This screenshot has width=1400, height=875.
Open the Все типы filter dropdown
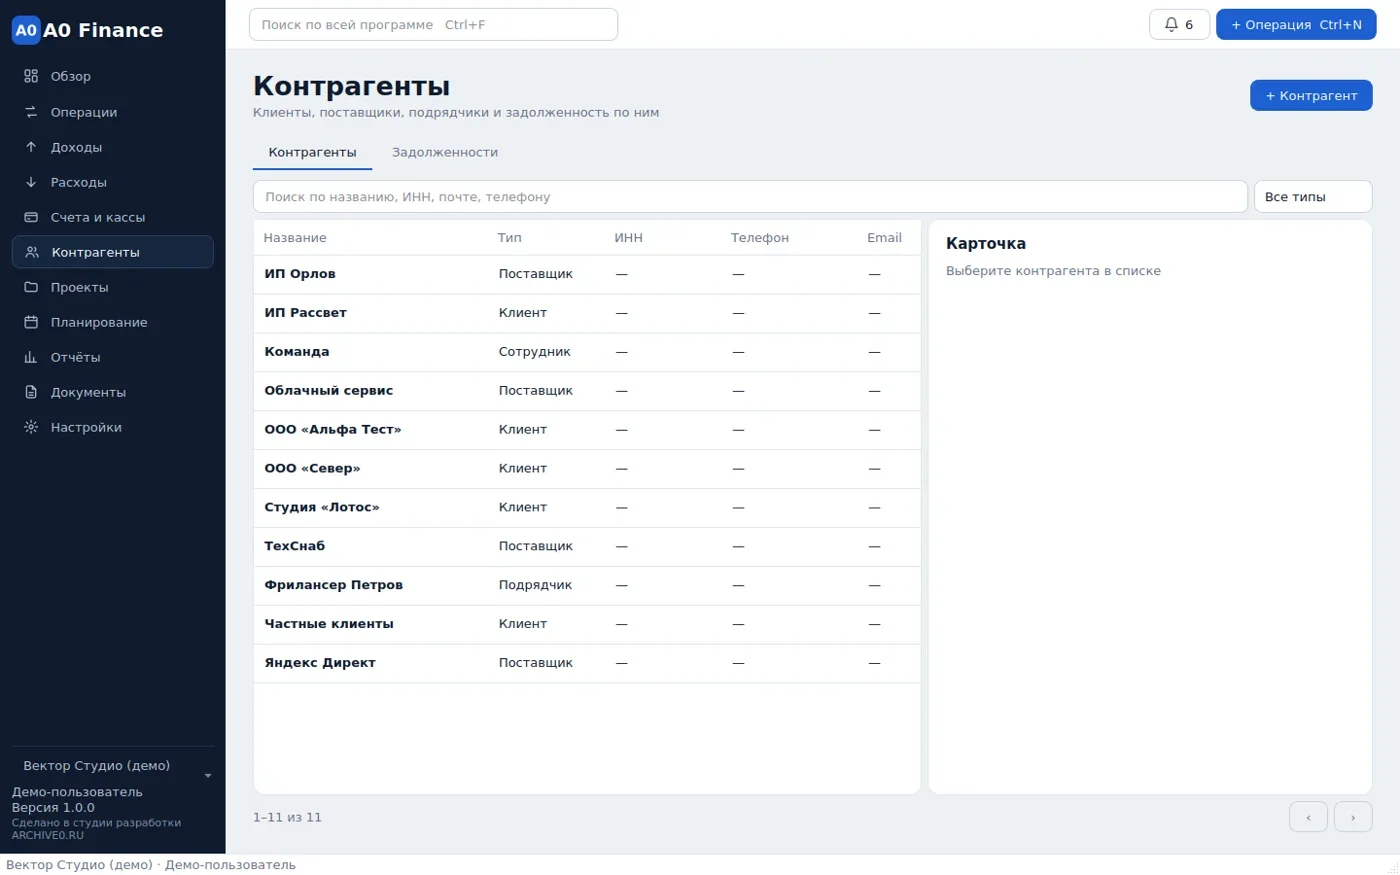pyautogui.click(x=1313, y=197)
